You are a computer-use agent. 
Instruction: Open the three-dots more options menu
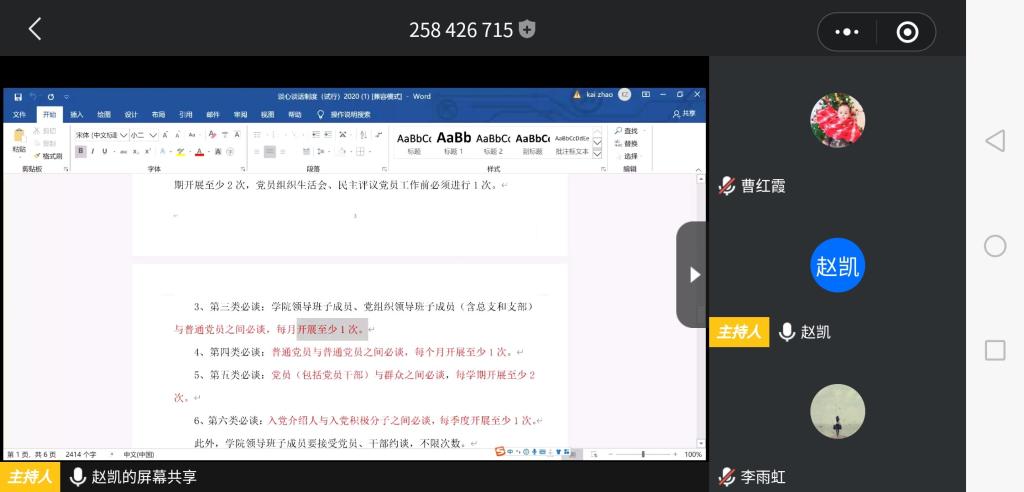[x=847, y=32]
